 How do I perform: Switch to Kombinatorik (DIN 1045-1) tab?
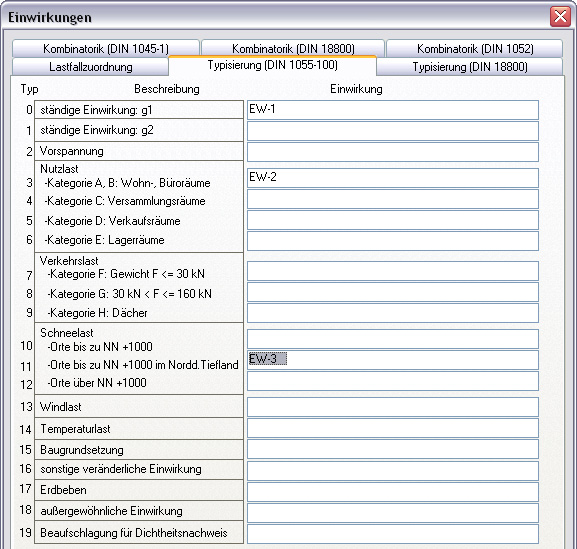point(106,49)
